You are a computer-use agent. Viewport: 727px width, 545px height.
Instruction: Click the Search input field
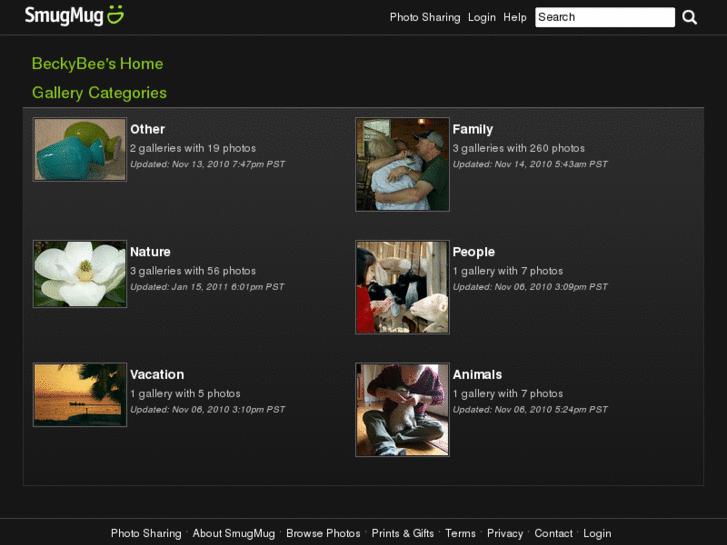click(x=605, y=17)
